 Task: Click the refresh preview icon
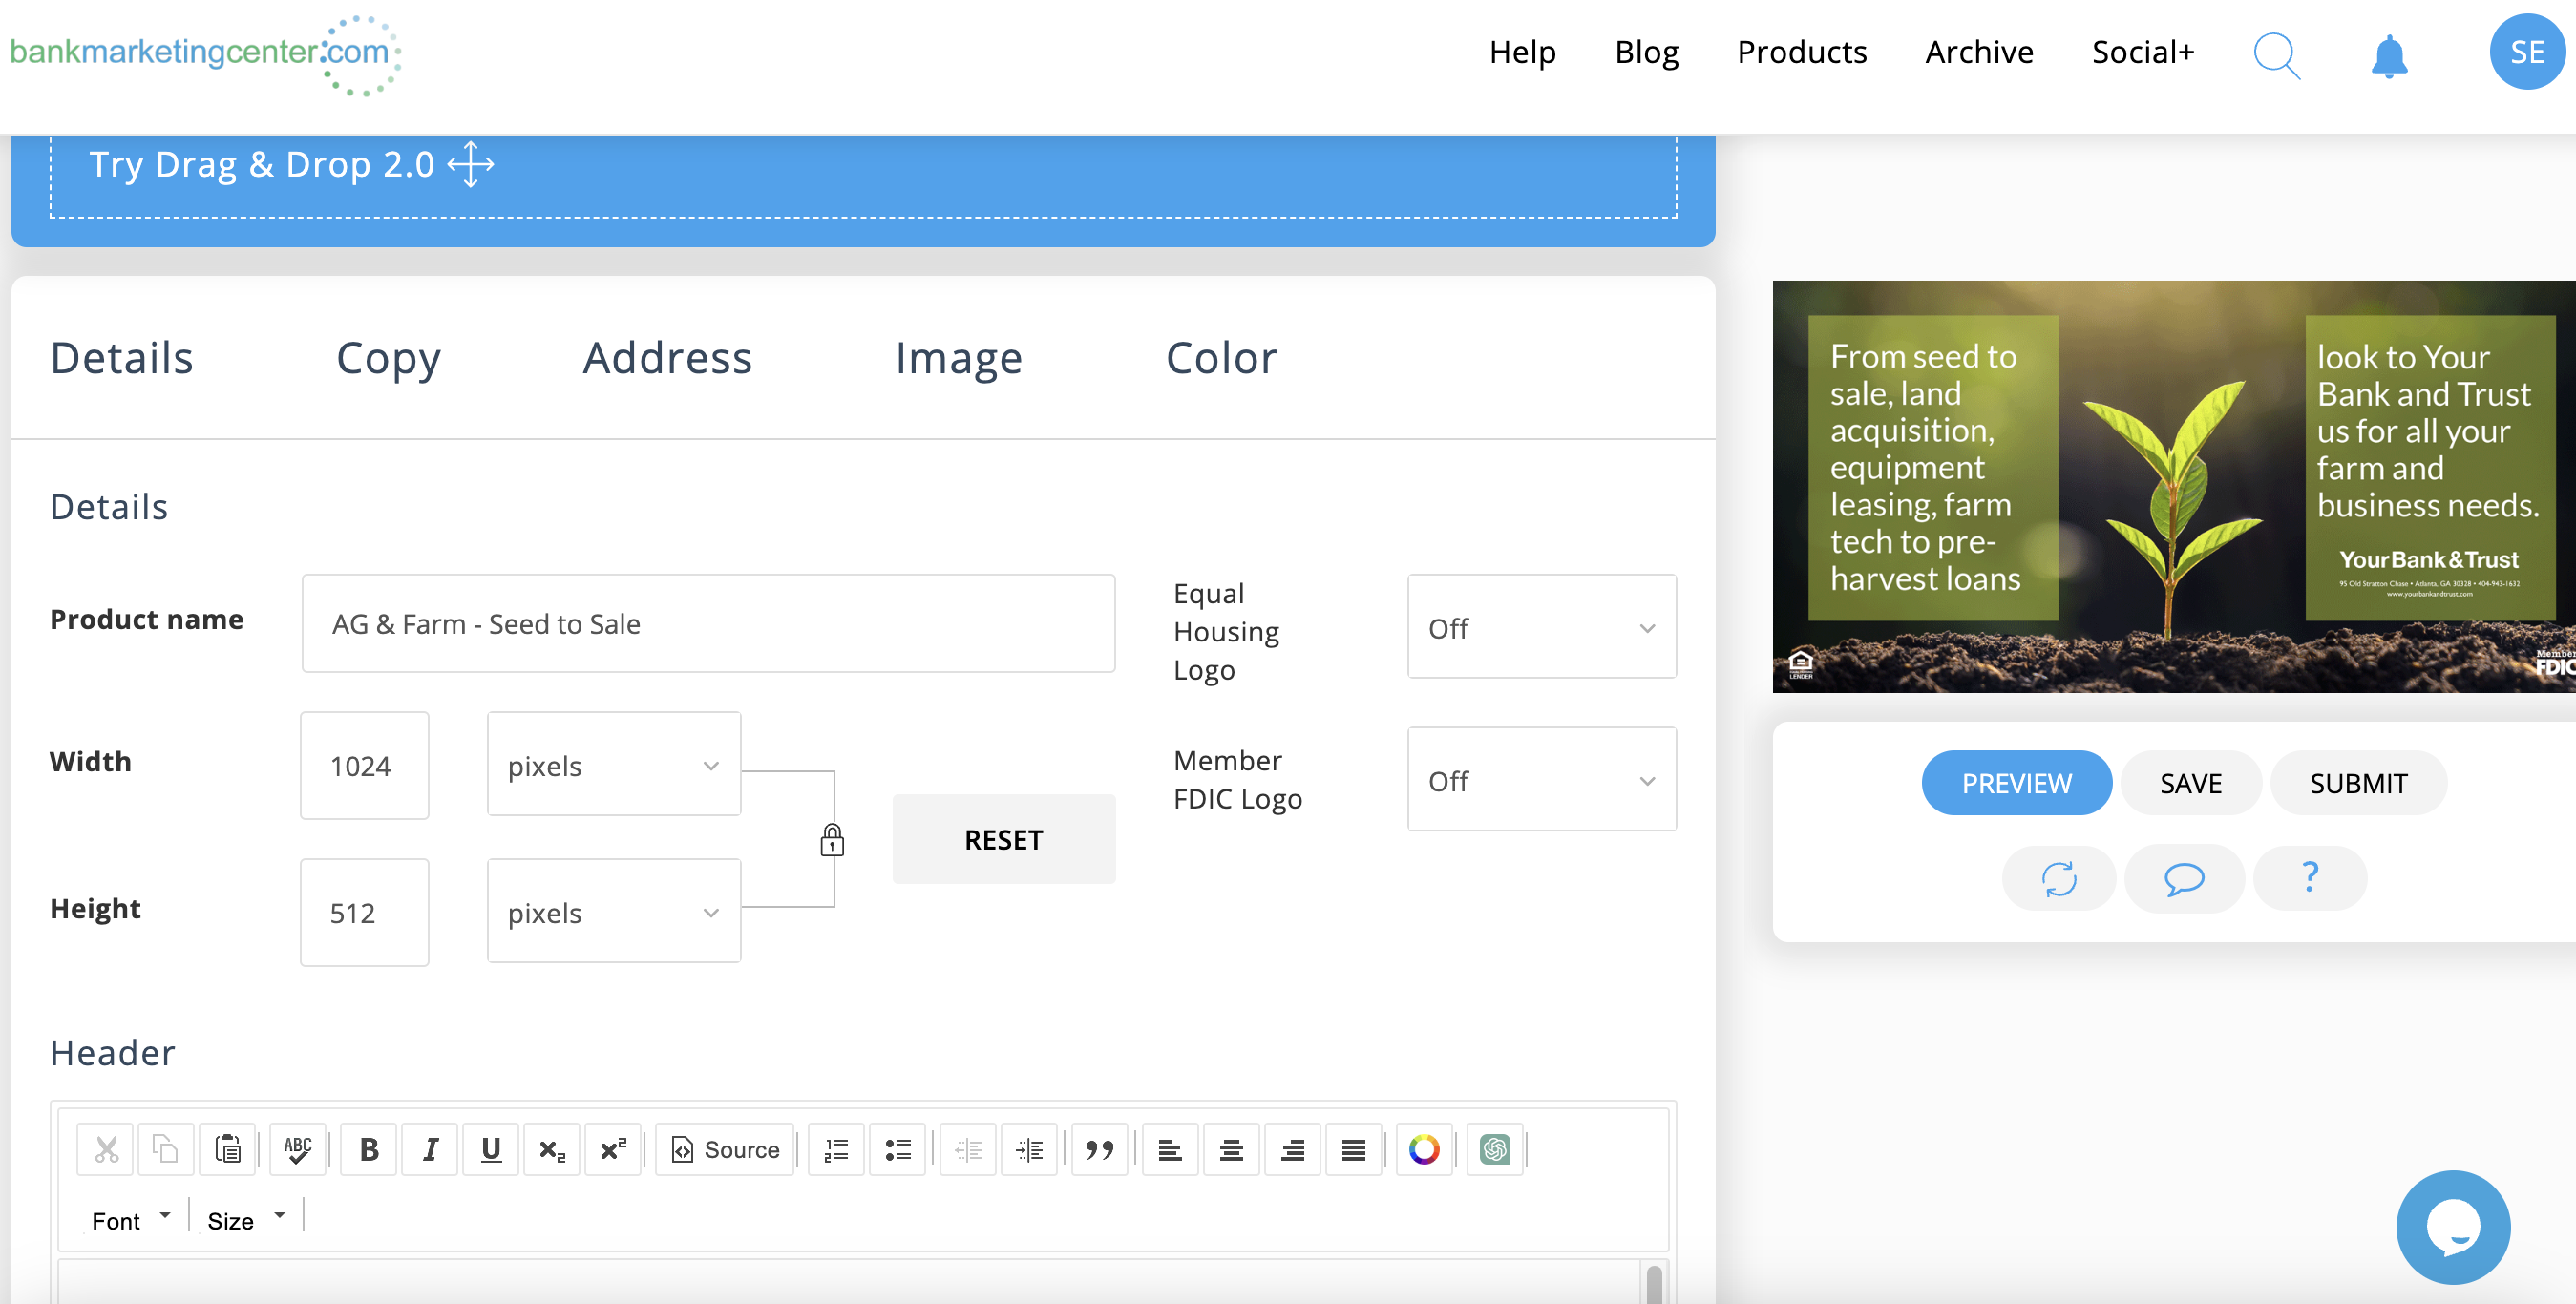pyautogui.click(x=2058, y=879)
